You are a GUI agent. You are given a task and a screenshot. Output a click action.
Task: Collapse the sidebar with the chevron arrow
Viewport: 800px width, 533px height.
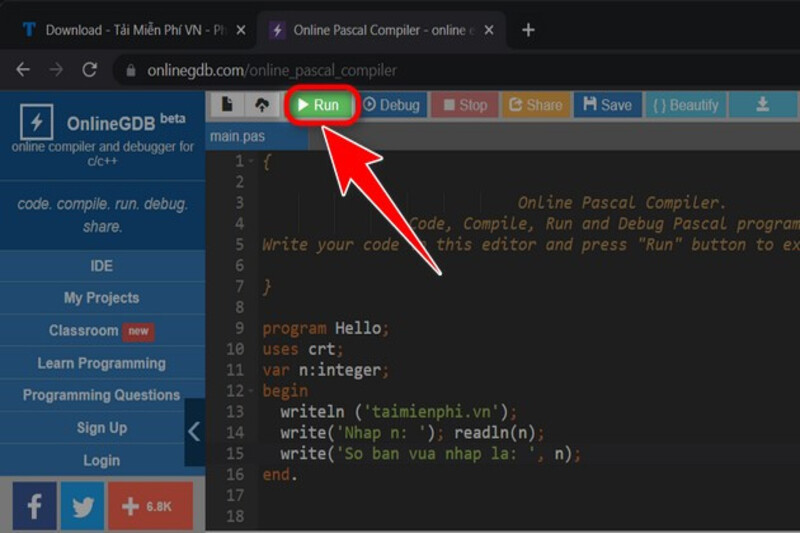(x=194, y=431)
